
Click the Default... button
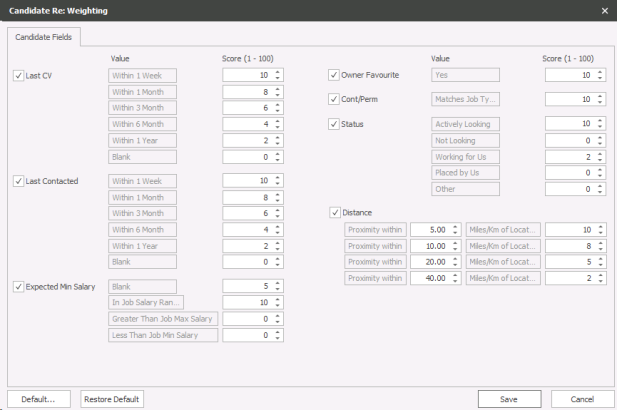pos(41,399)
